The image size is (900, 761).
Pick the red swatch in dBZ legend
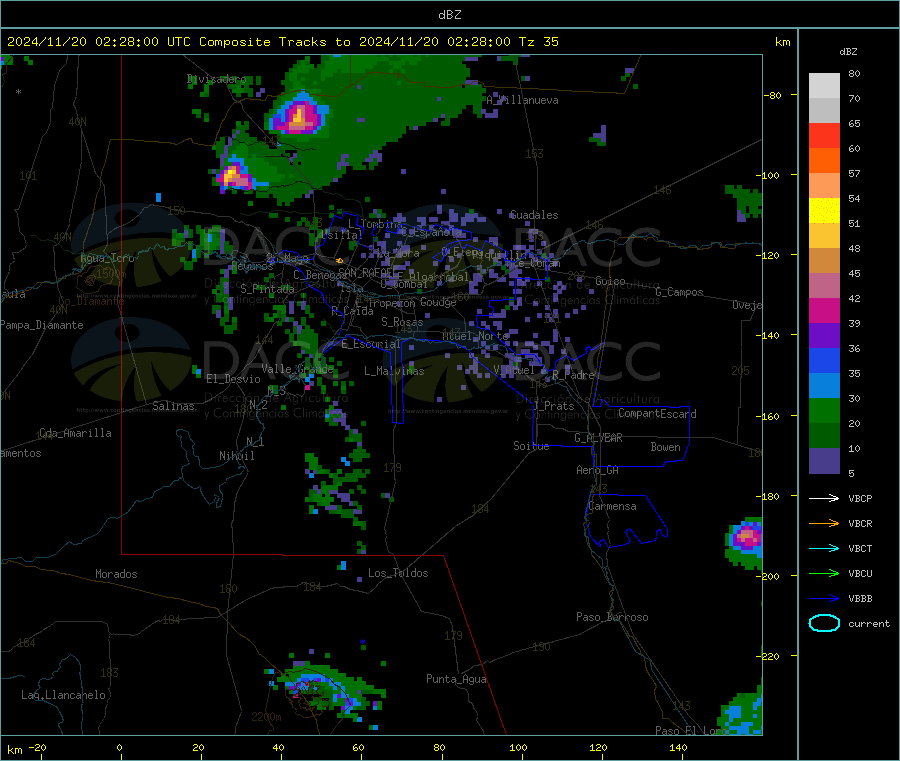[x=824, y=135]
